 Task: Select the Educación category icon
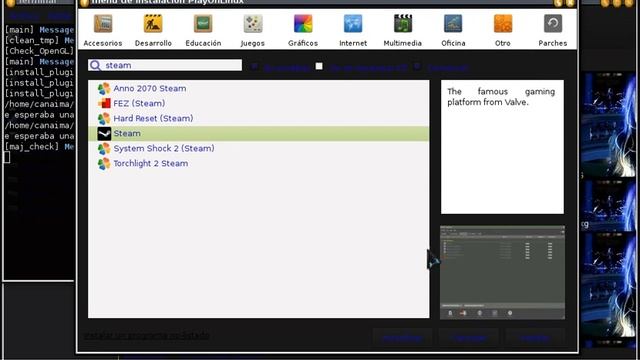pyautogui.click(x=203, y=24)
